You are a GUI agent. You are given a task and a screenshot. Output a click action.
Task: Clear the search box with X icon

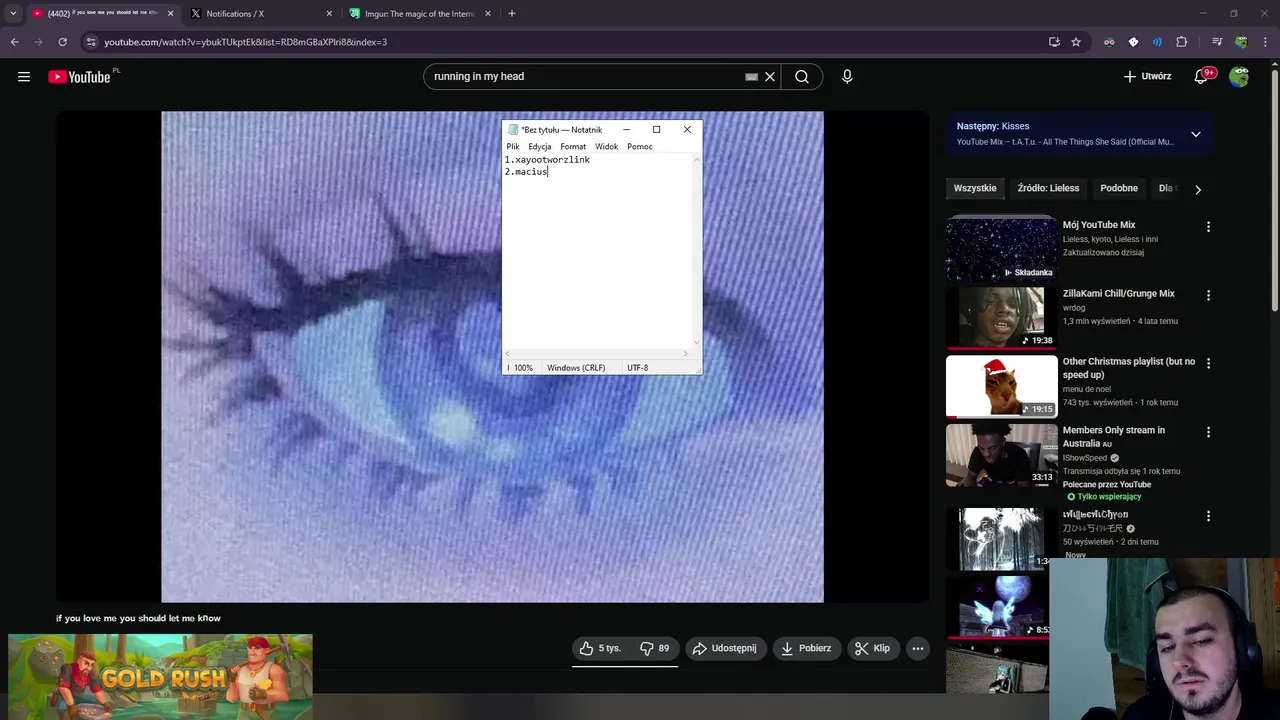[x=770, y=76]
